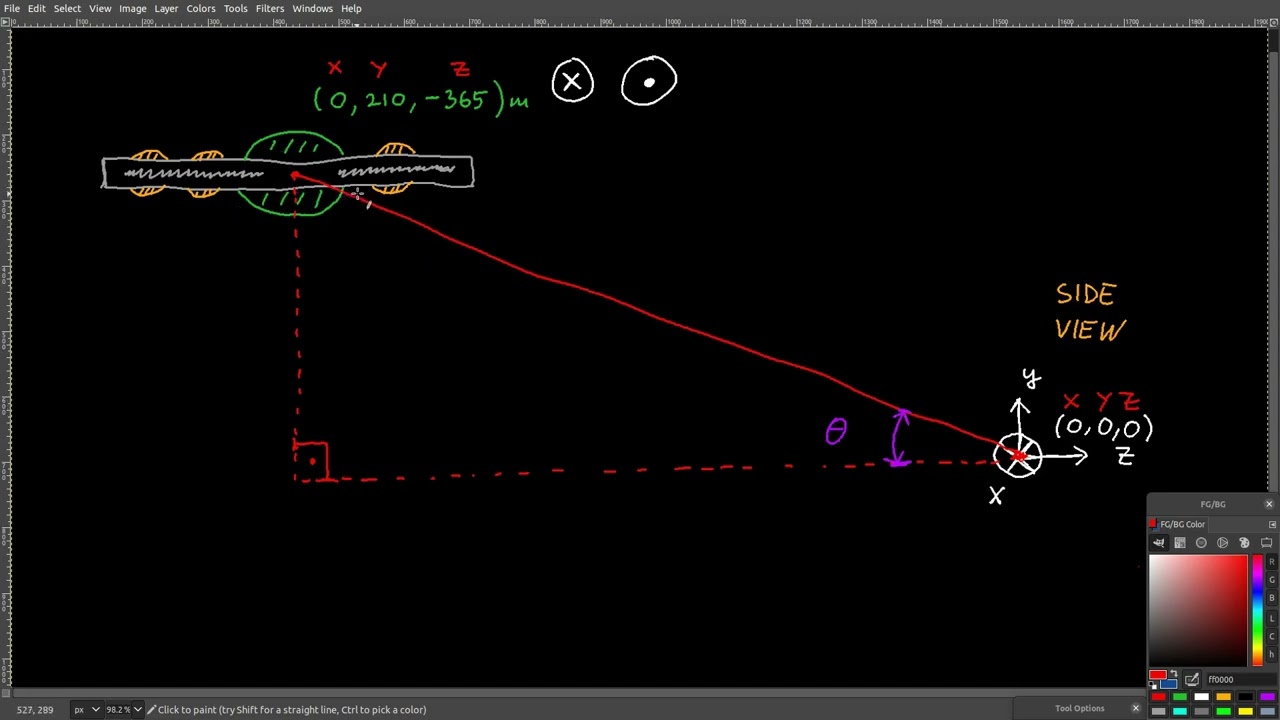The image size is (1280, 720).
Task: Open the px unit dropdown in status bar
Action: (x=87, y=710)
